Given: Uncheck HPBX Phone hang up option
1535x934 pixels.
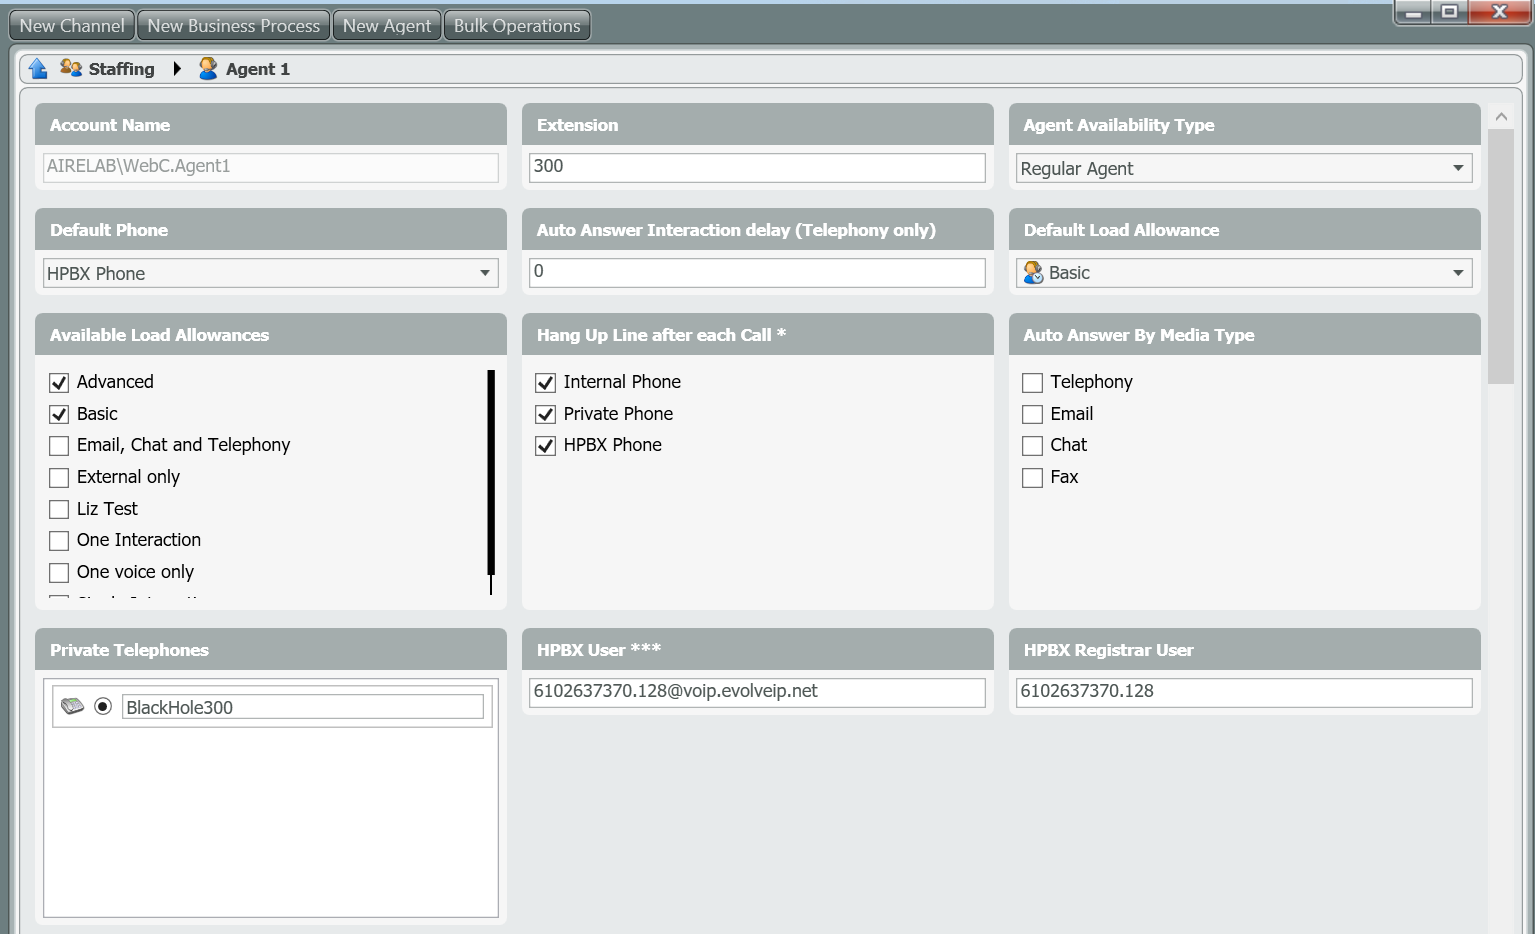Looking at the screenshot, I should click(x=545, y=446).
